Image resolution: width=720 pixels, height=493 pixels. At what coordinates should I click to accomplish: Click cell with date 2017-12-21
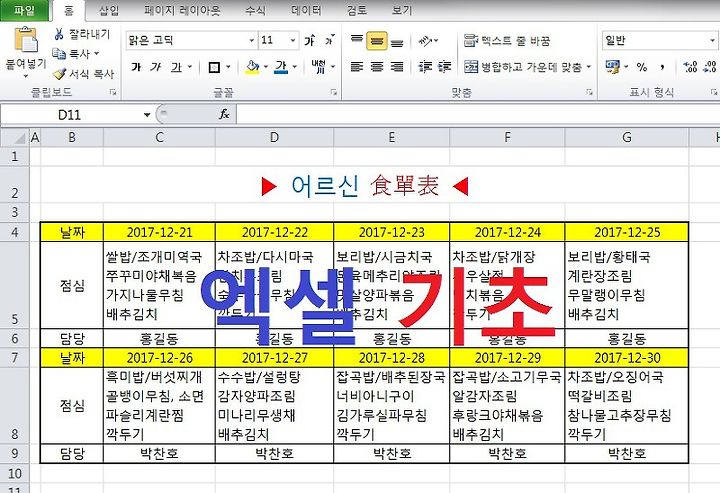(x=159, y=232)
